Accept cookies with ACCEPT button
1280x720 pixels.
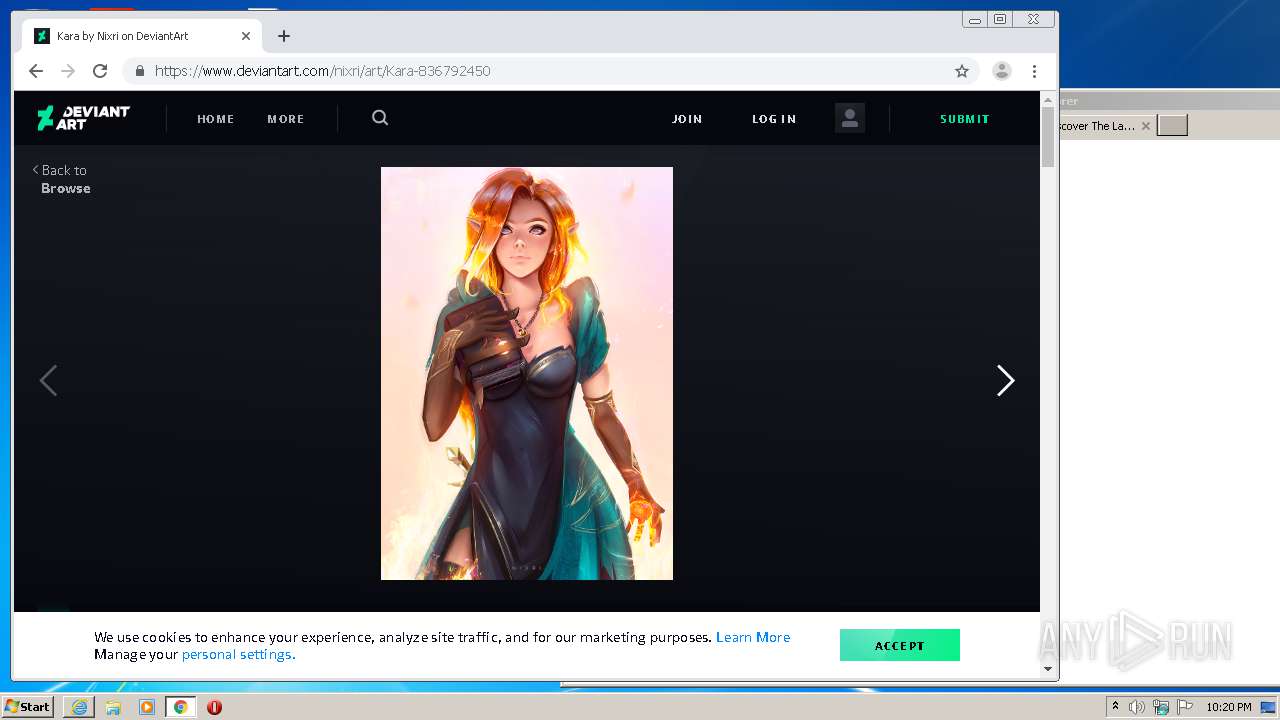coord(900,645)
